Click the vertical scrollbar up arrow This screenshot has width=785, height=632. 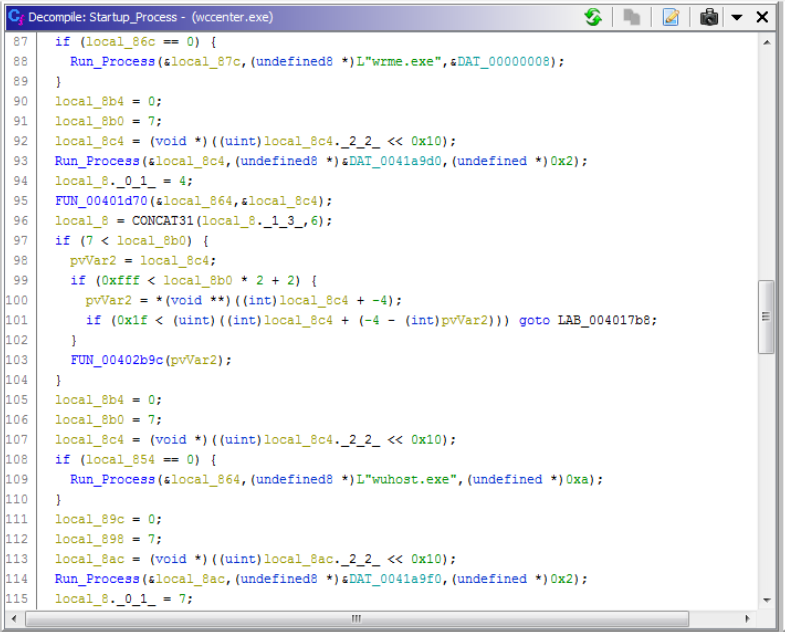pyautogui.click(x=766, y=42)
